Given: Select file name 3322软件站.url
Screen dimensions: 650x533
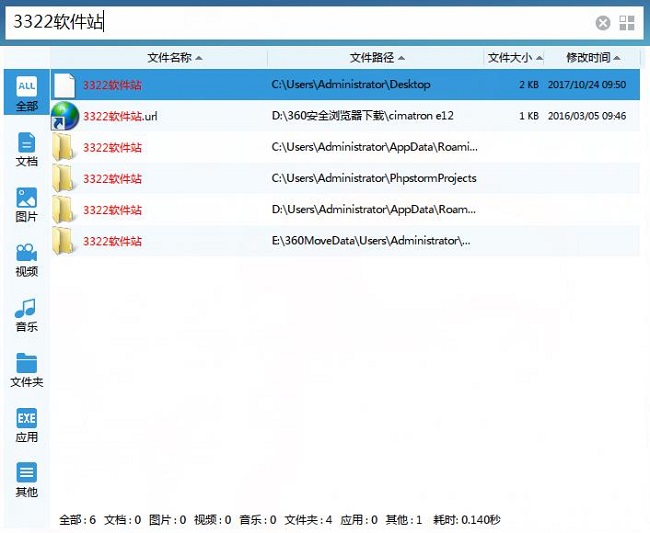Looking at the screenshot, I should click(x=120, y=116).
